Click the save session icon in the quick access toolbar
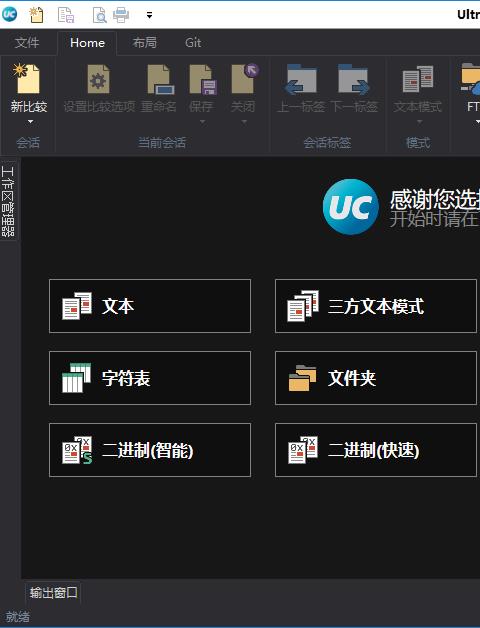This screenshot has height=628, width=480. (x=66, y=15)
